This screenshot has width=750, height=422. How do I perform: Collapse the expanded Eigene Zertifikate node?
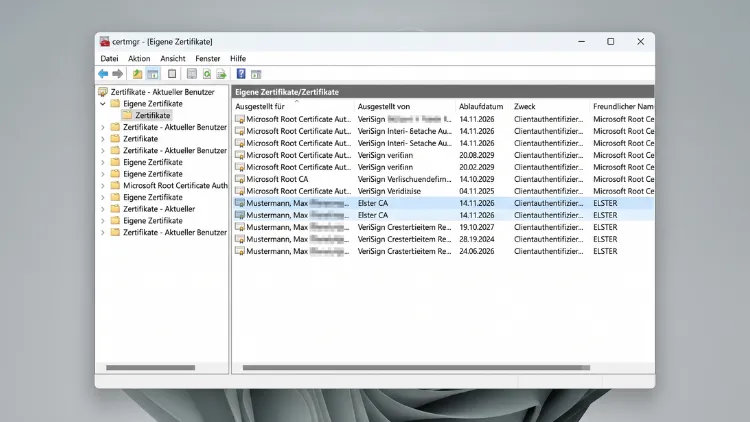coord(103,103)
